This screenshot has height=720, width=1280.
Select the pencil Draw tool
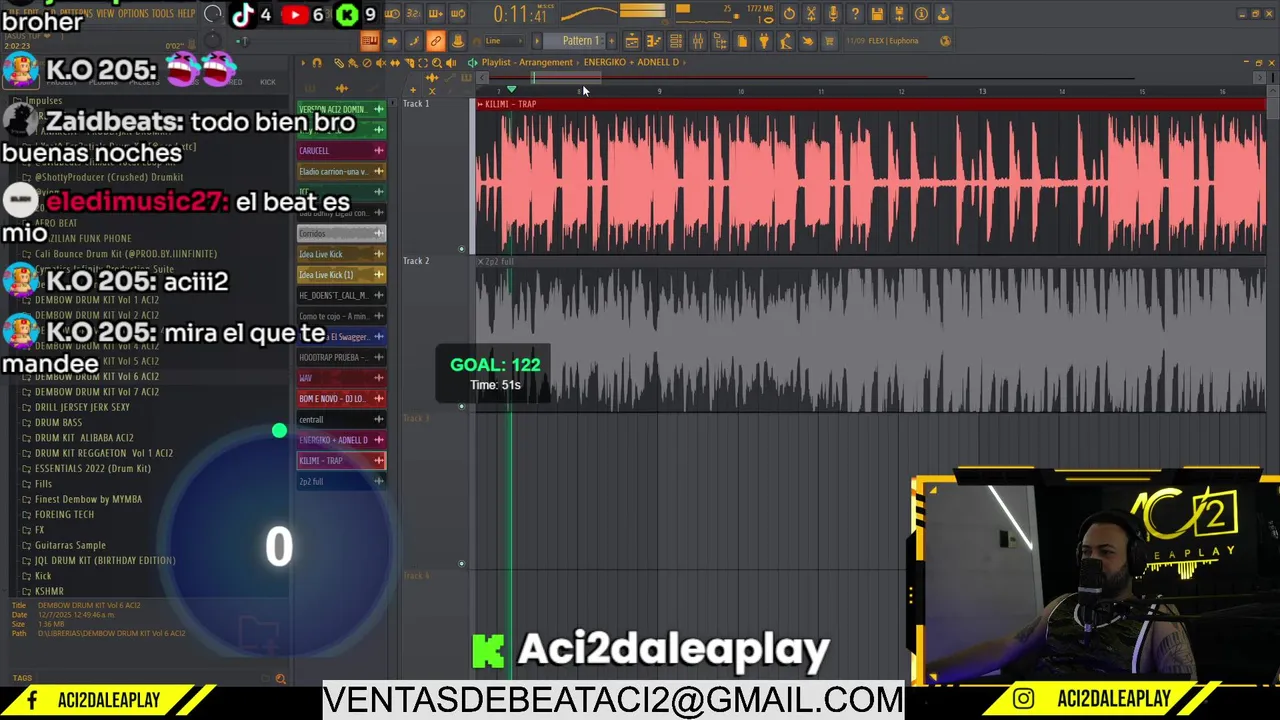pos(339,62)
